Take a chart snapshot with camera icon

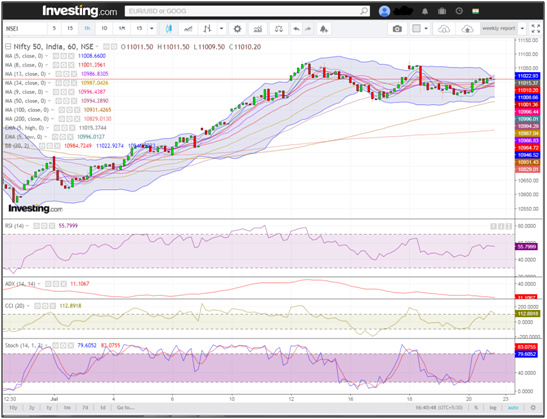tap(397, 29)
